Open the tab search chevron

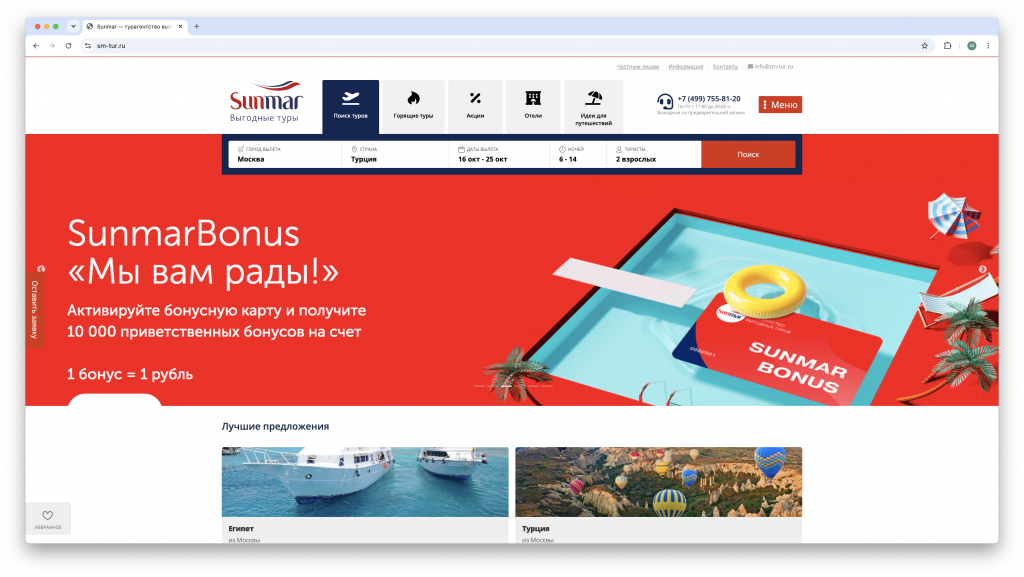(x=73, y=27)
